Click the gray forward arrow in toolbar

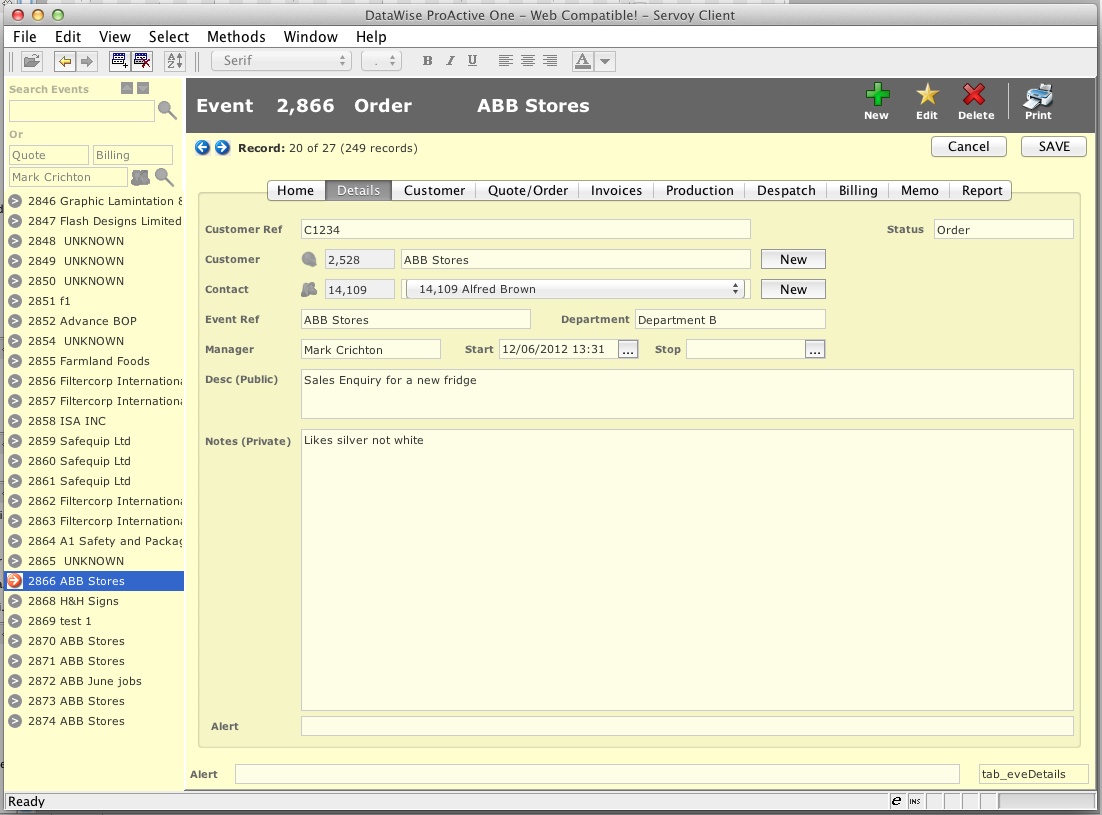pos(86,61)
